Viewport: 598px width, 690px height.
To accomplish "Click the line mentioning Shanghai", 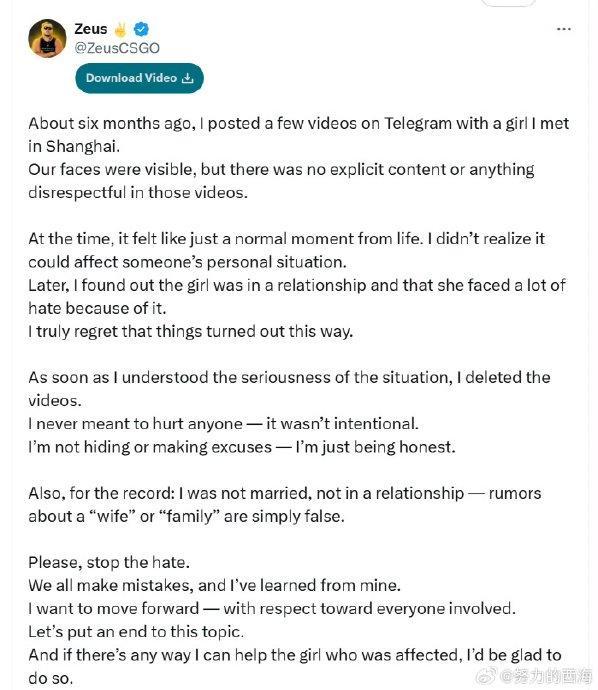I will click(74, 146).
